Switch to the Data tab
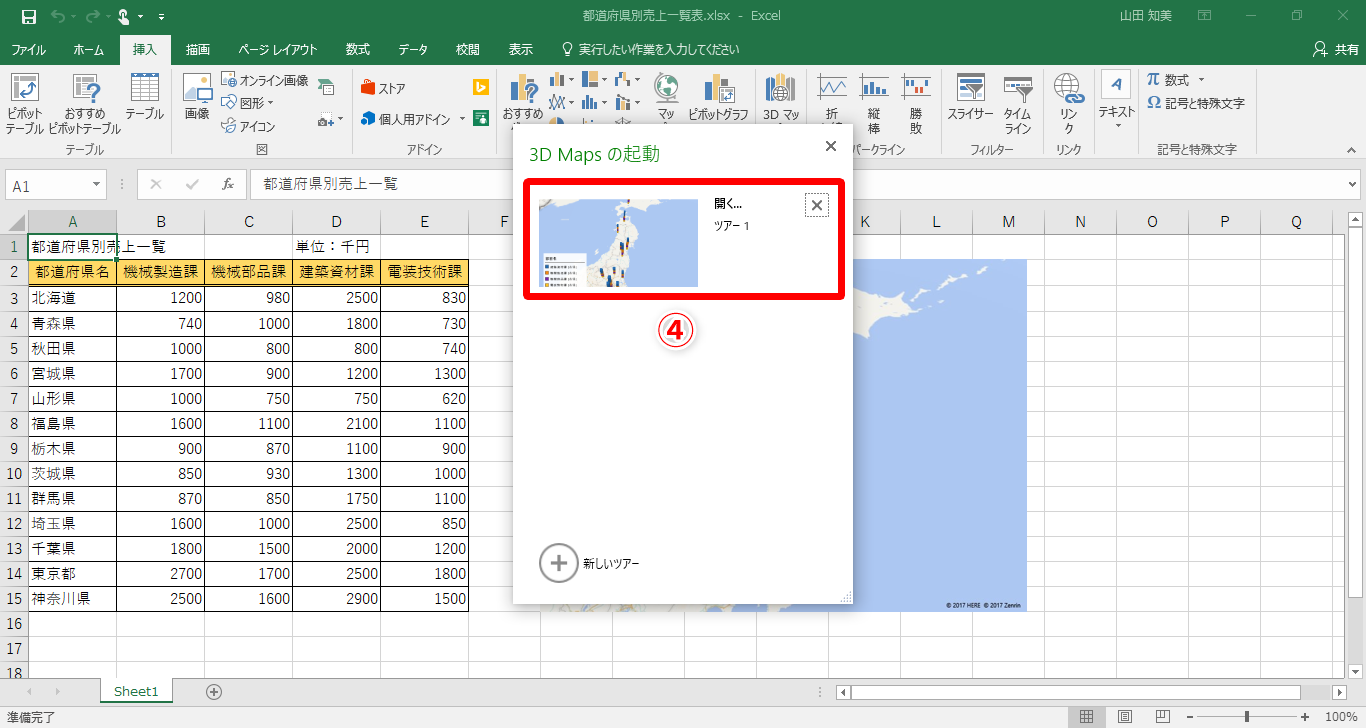This screenshot has height=728, width=1366. [x=412, y=49]
